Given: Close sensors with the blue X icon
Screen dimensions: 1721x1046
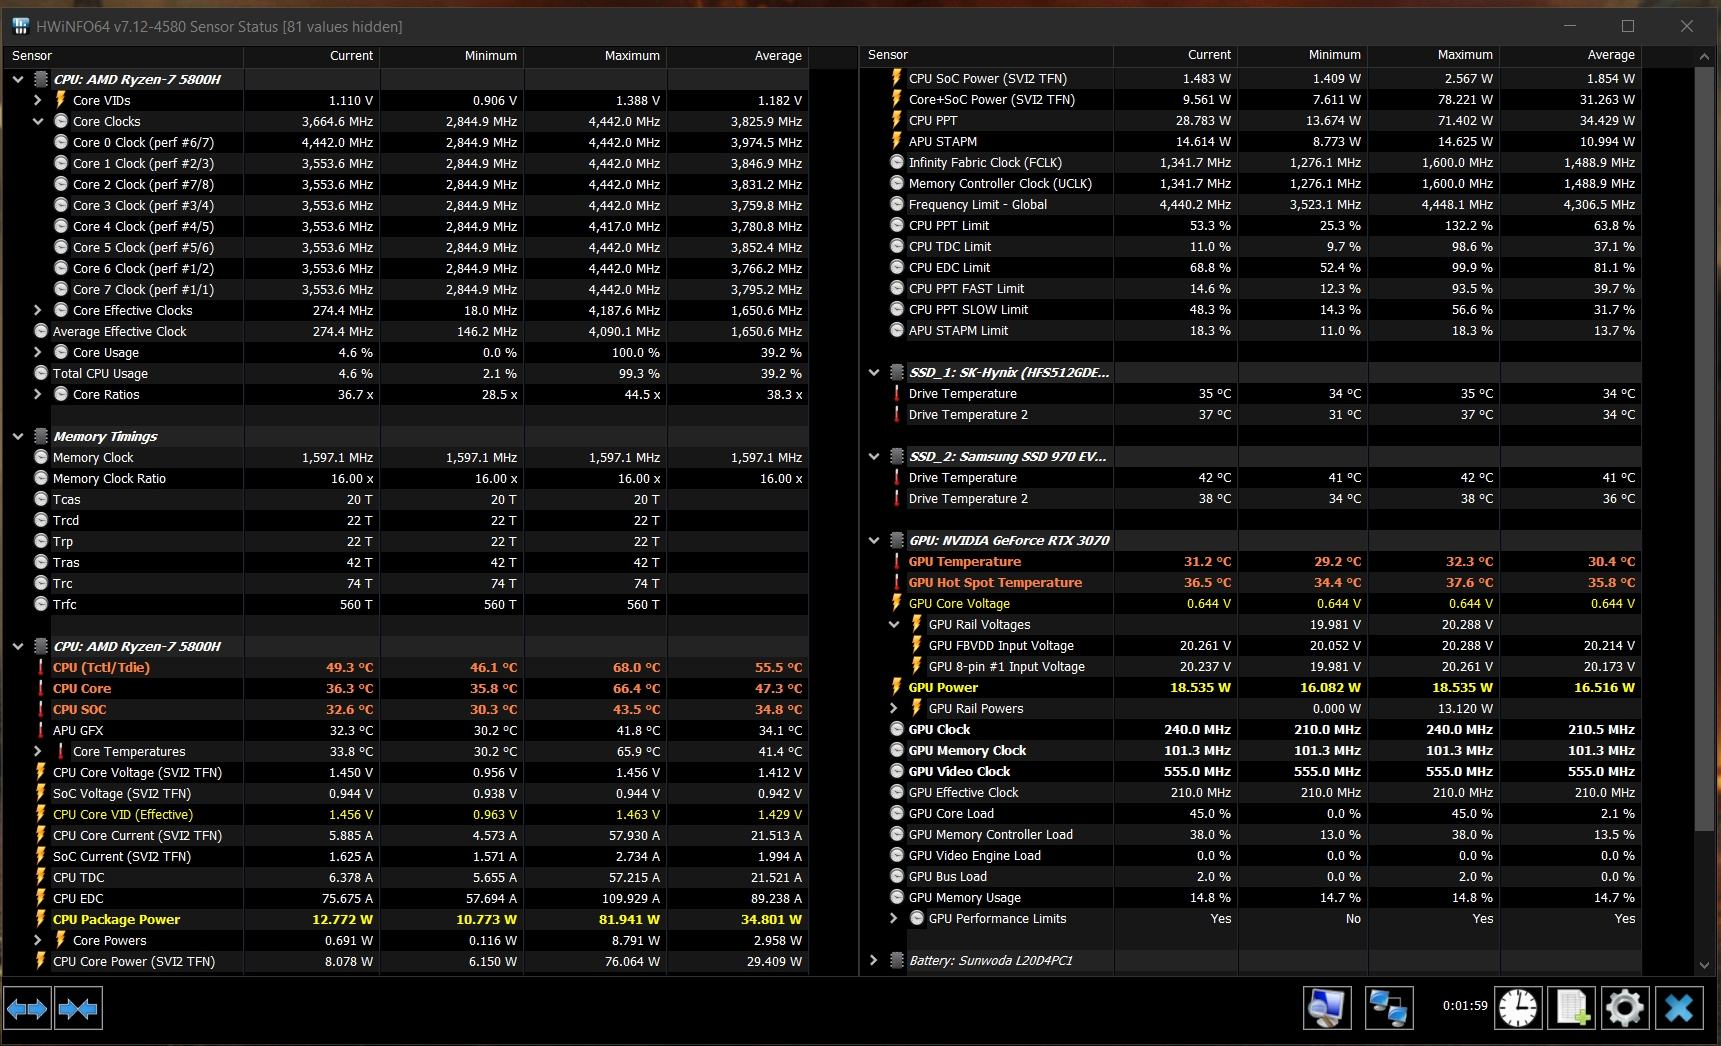Looking at the screenshot, I should click(x=1679, y=1008).
